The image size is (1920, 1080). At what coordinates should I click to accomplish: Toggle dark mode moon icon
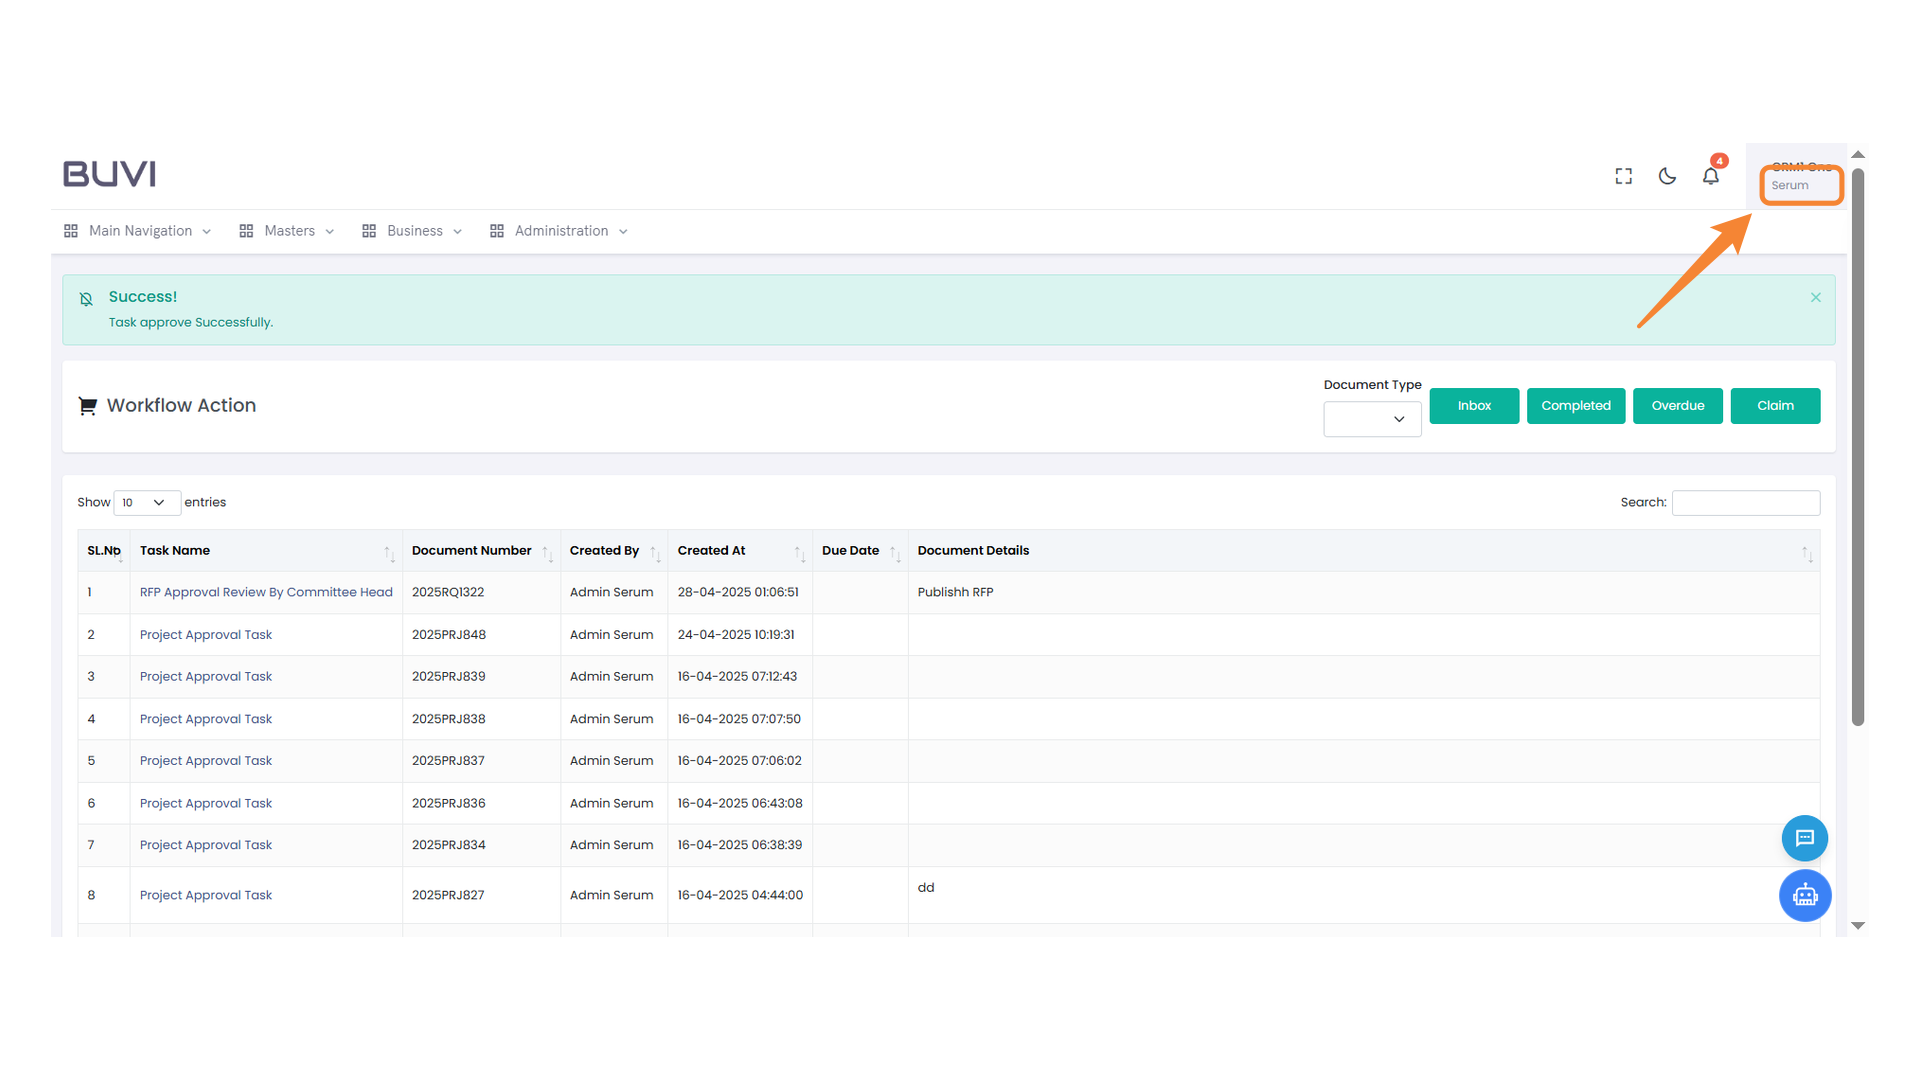[1667, 176]
